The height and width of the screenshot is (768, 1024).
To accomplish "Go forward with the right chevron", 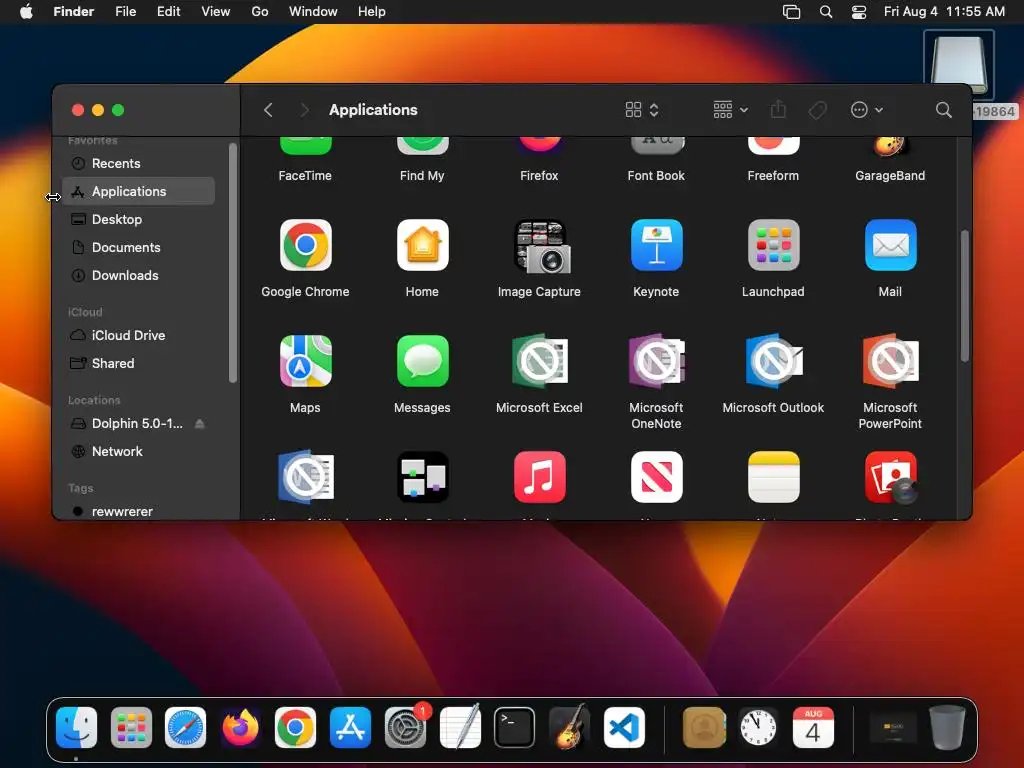I will (304, 110).
